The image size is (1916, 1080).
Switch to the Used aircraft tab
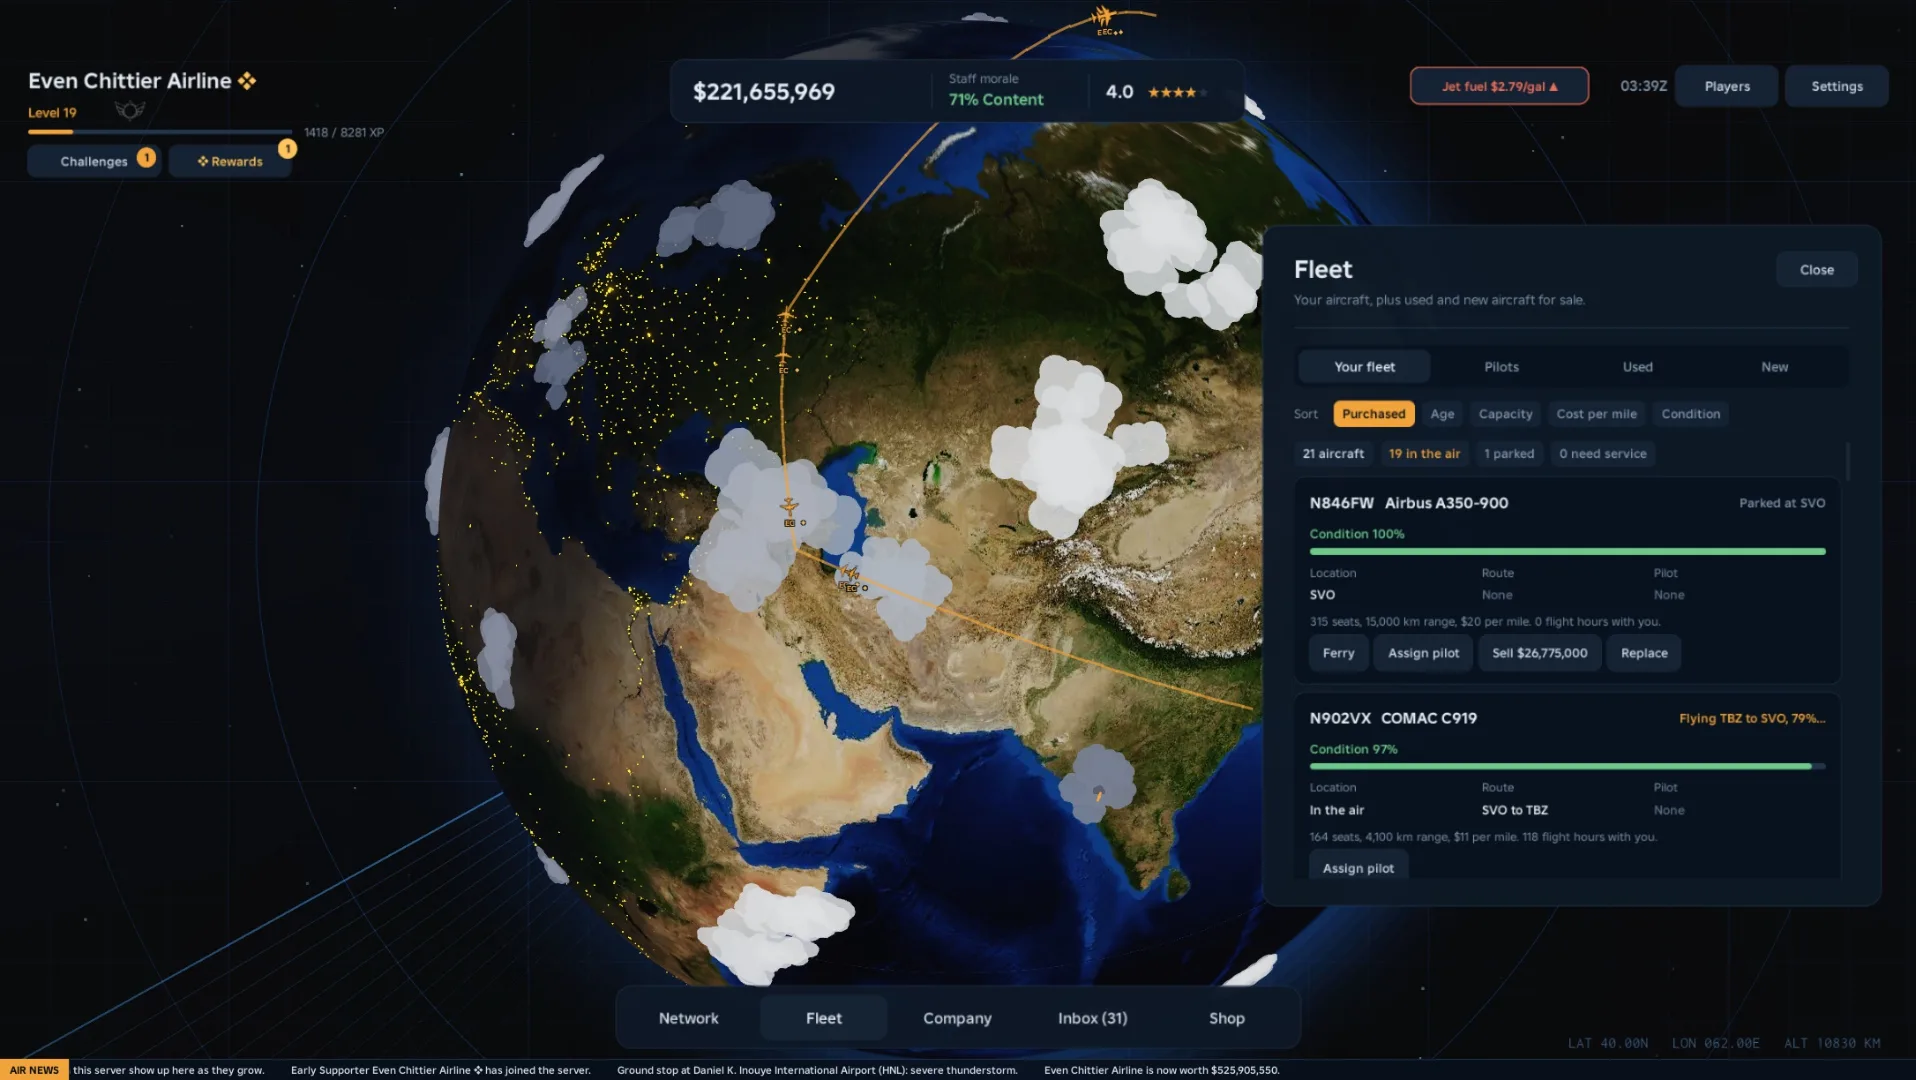pos(1638,367)
